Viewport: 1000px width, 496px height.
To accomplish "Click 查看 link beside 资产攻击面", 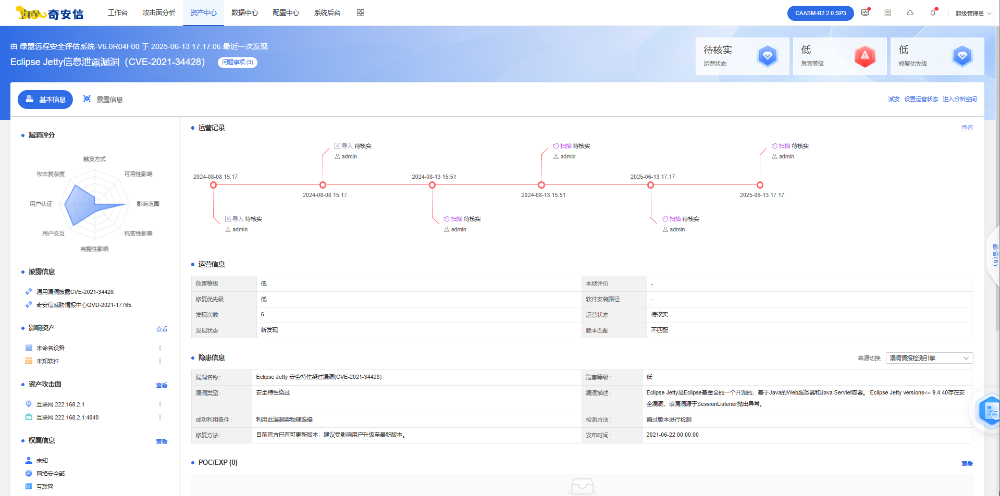I will coord(162,385).
